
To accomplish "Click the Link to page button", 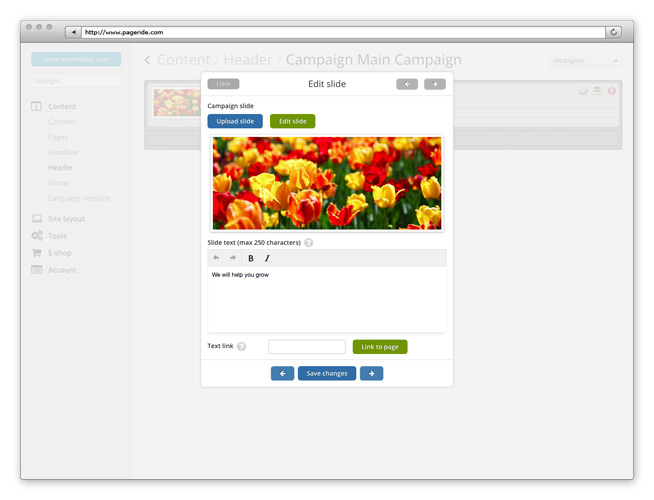I will tap(380, 347).
